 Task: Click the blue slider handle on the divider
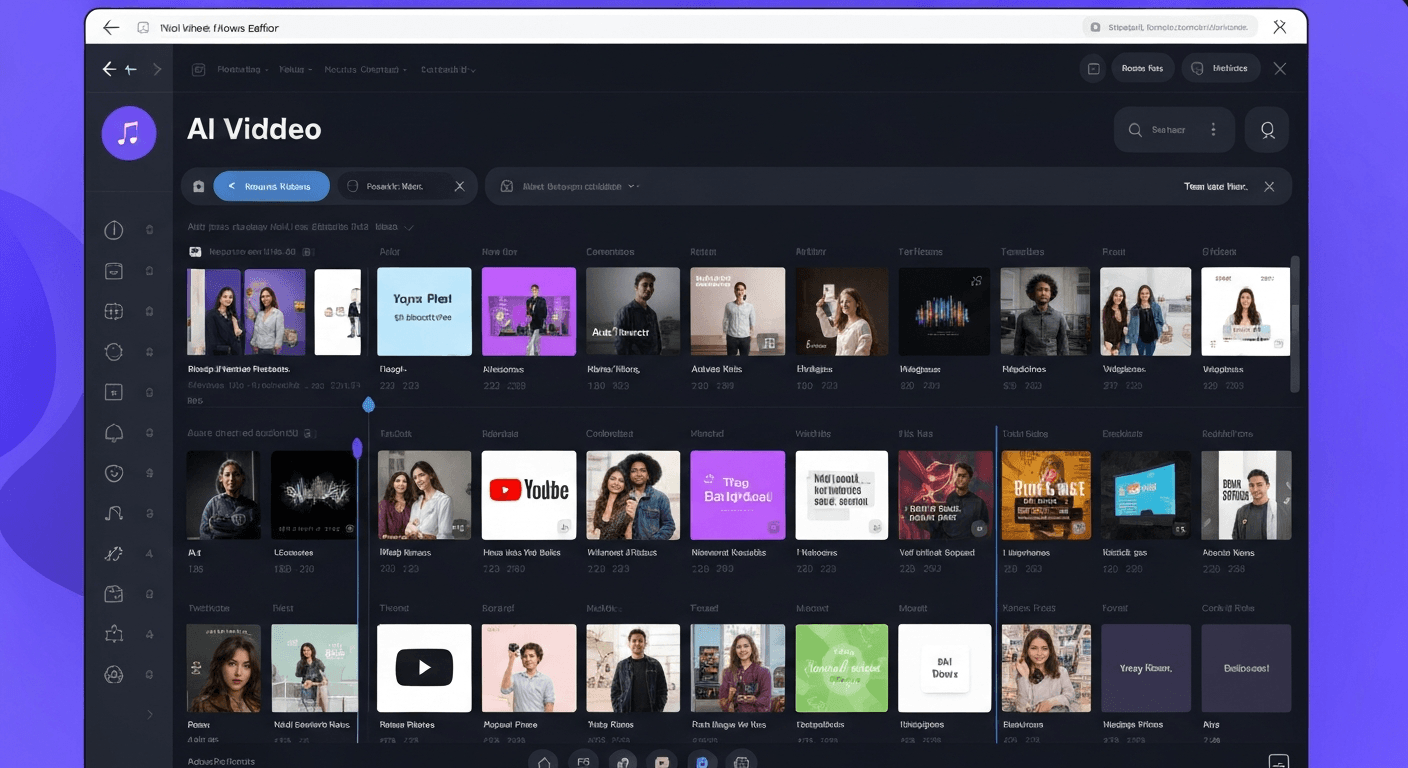click(x=369, y=405)
